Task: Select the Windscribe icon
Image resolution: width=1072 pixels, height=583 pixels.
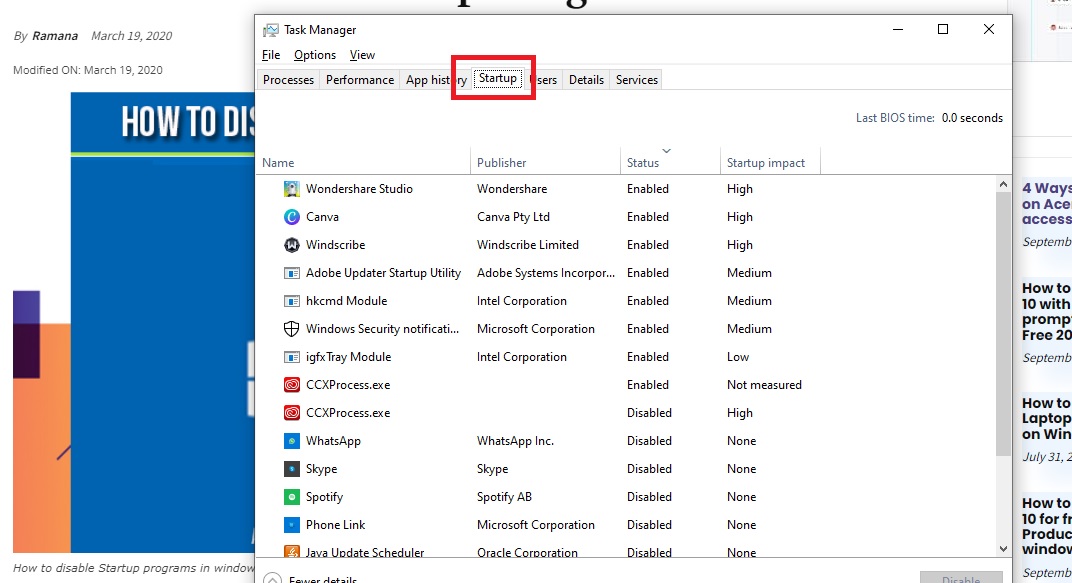Action: tap(291, 245)
